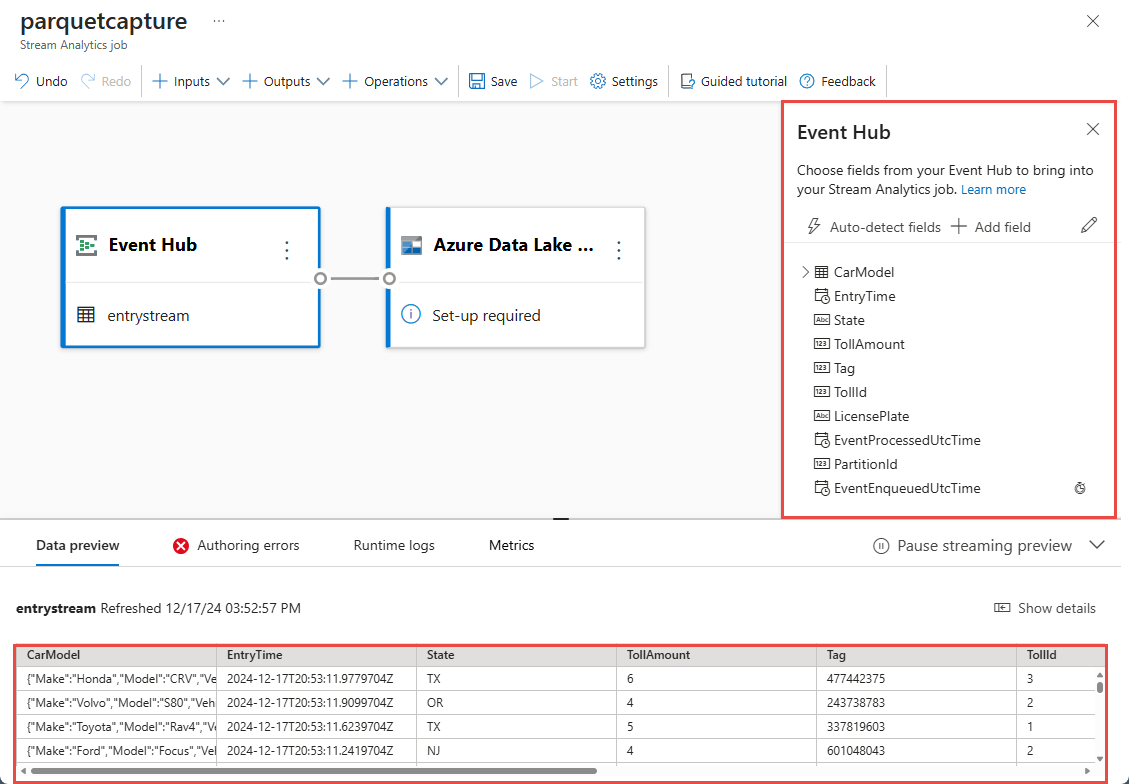Click the clock icon beside EventEnqueuedUtcTime
This screenshot has width=1129, height=784.
[1080, 489]
